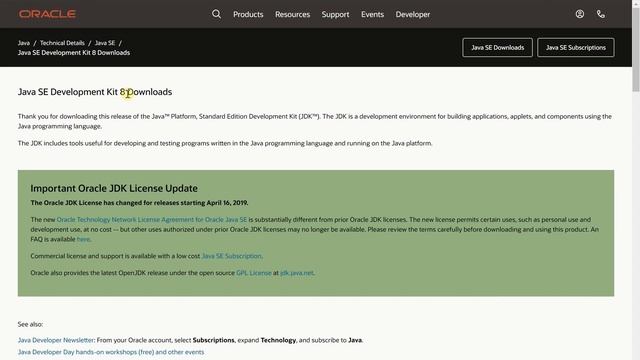The height and width of the screenshot is (360, 640).
Task: Open the Resources menu
Action: 292,14
